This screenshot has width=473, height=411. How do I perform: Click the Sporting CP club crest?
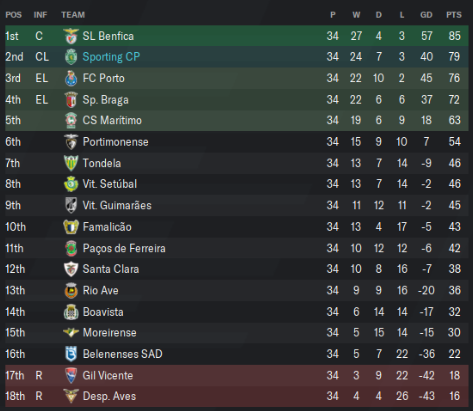pos(71,57)
